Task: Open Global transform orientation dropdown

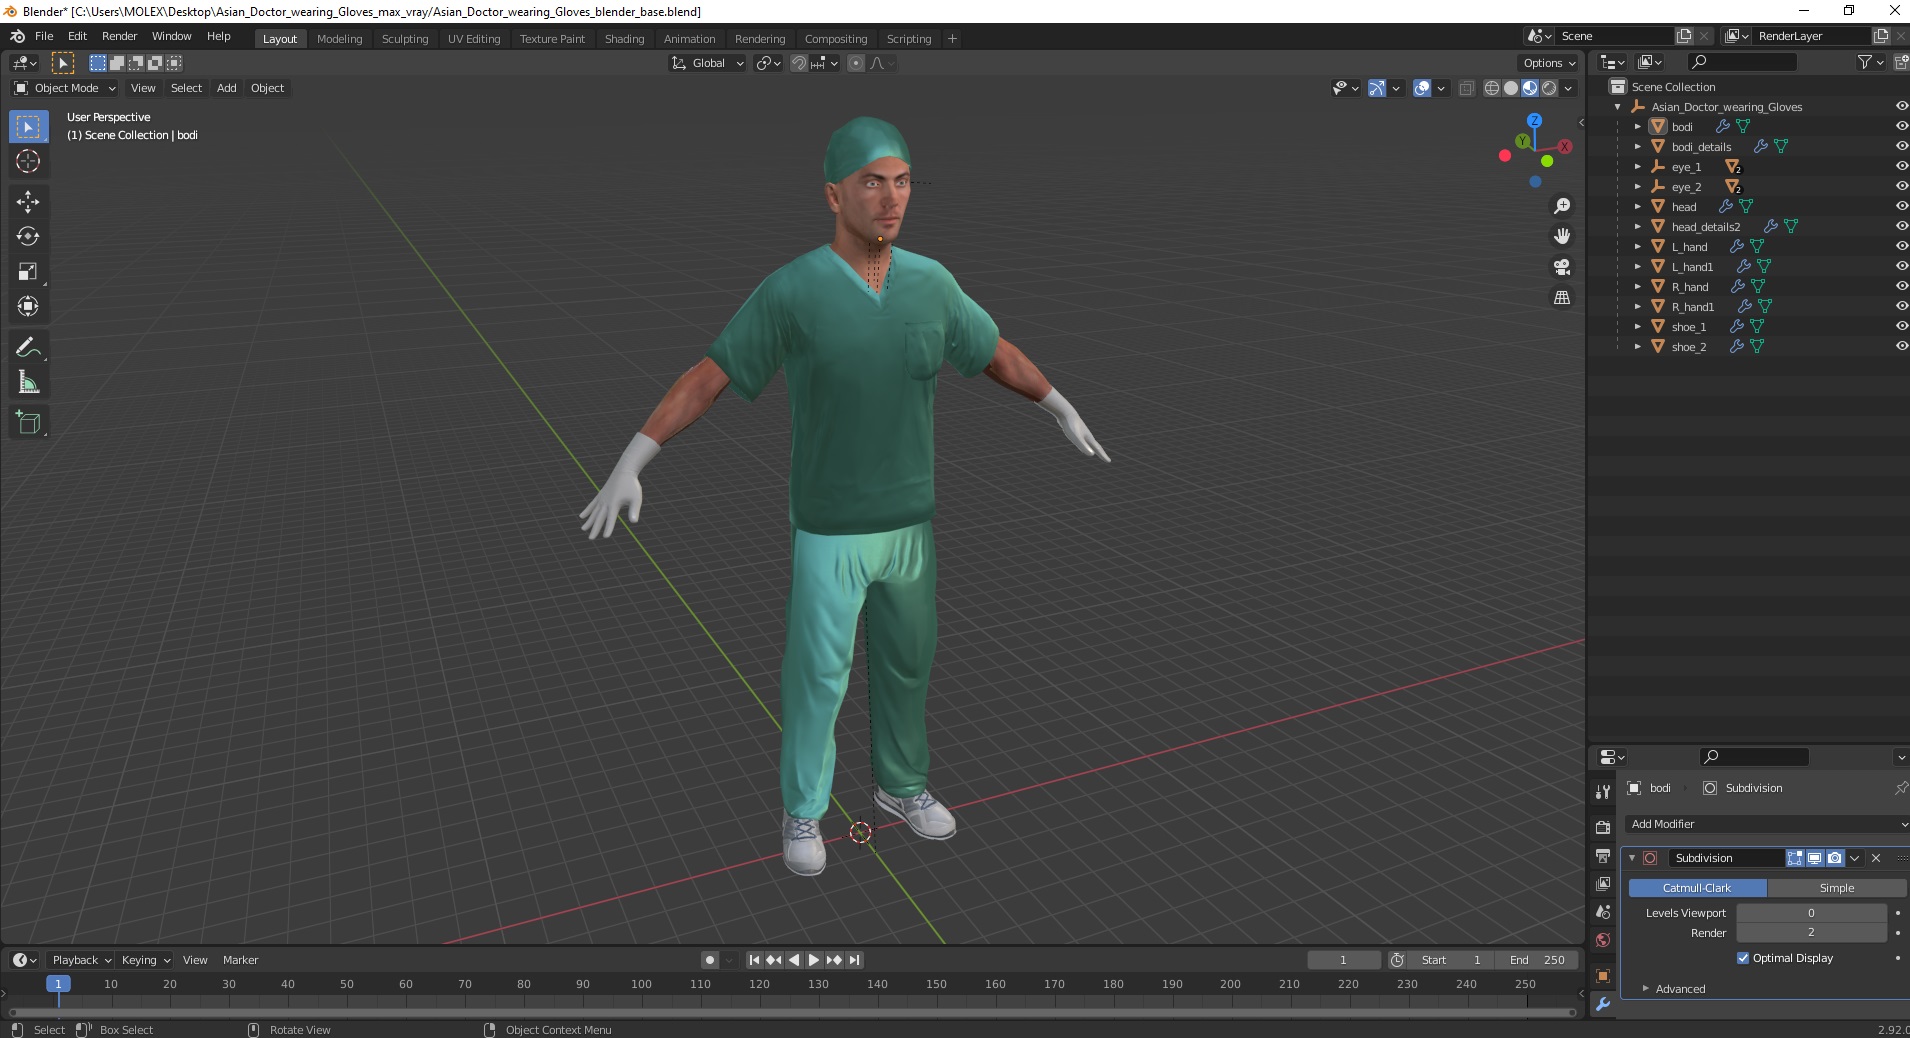Action: (x=708, y=63)
